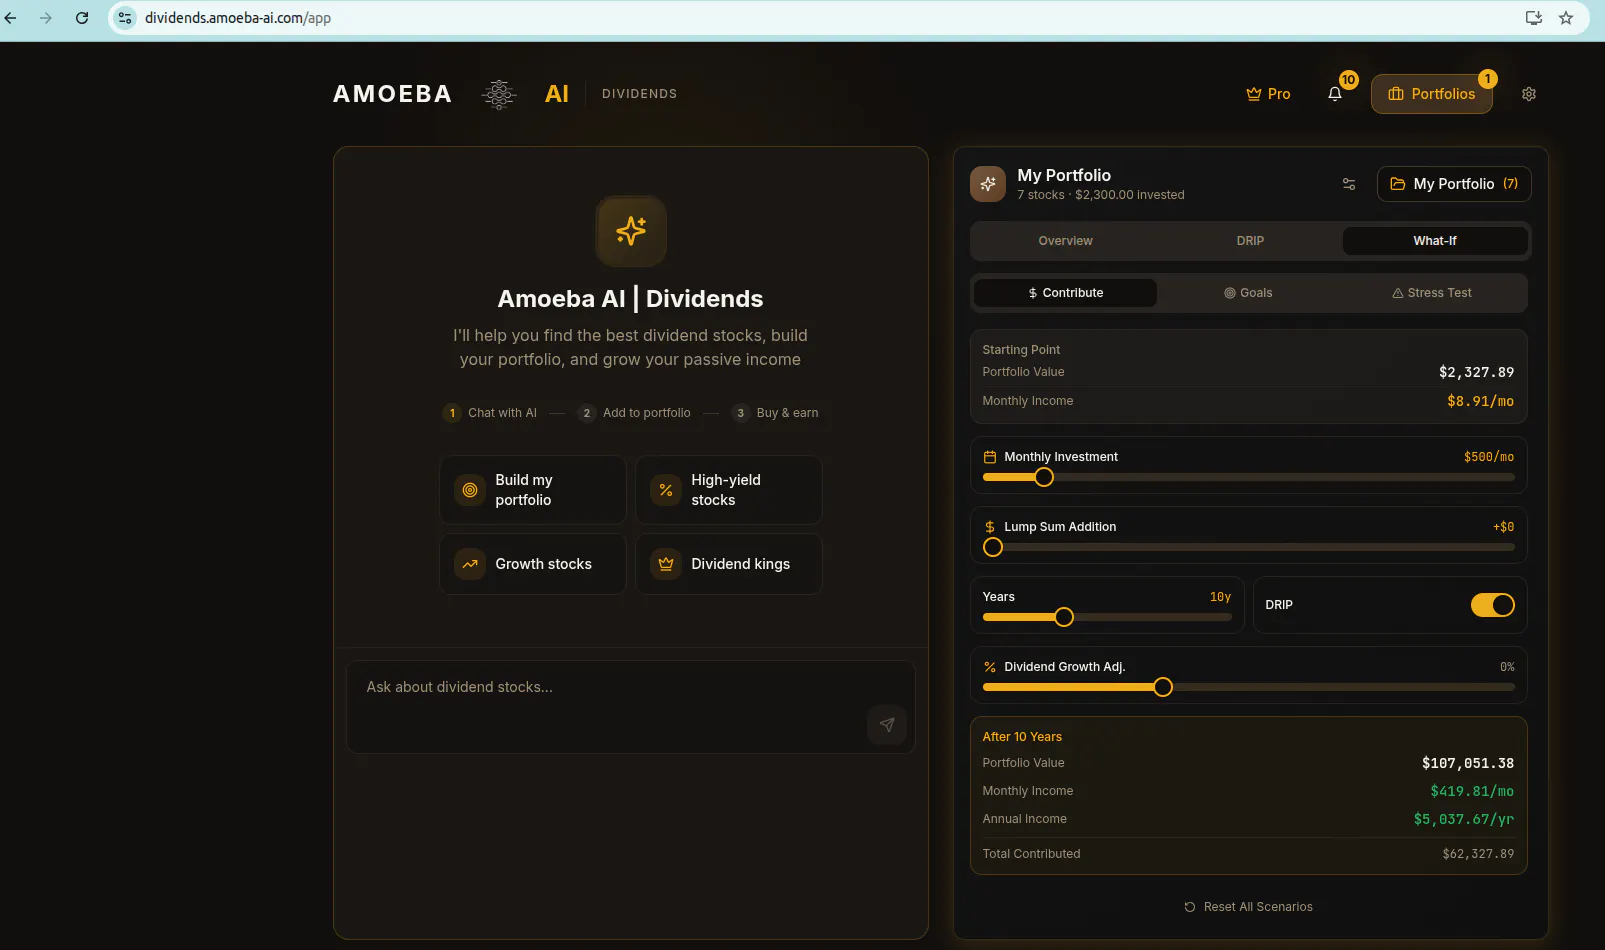Focus the Ask about dividend stocks input
Viewport: 1605px width, 950px height.
pos(631,706)
